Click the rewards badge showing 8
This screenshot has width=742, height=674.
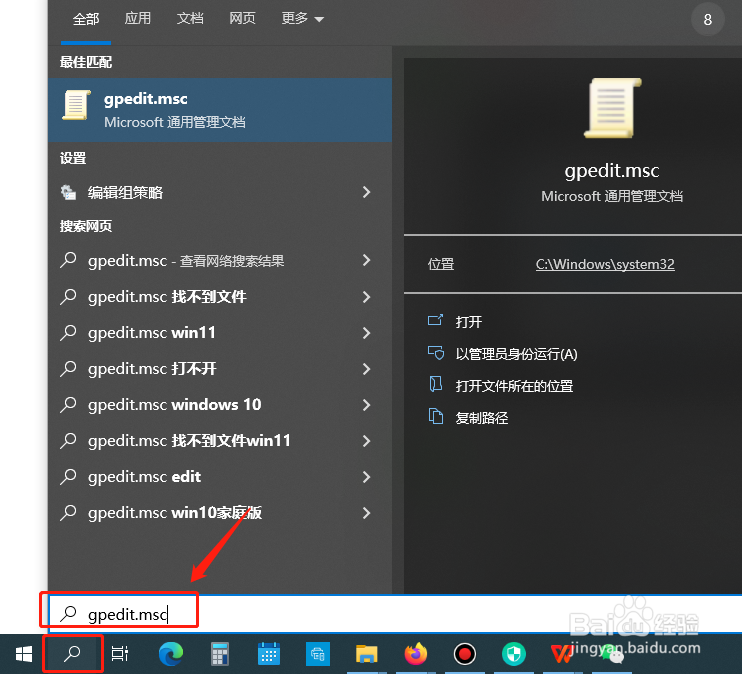pyautogui.click(x=707, y=19)
